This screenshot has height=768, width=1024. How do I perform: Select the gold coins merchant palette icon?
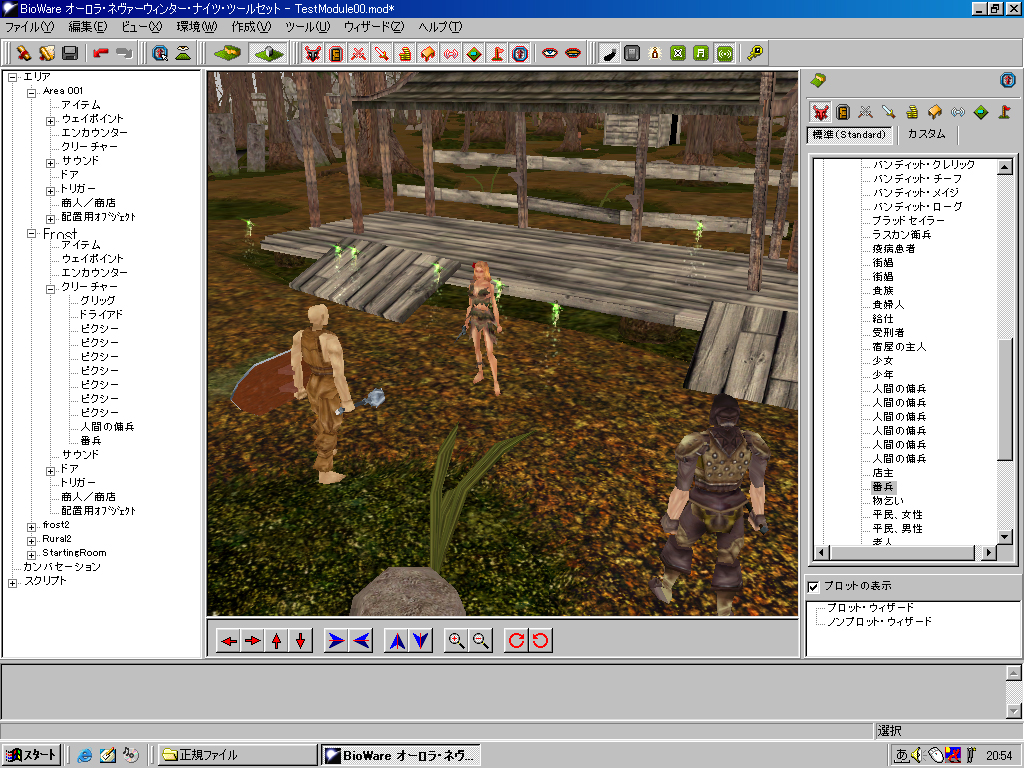(912, 112)
